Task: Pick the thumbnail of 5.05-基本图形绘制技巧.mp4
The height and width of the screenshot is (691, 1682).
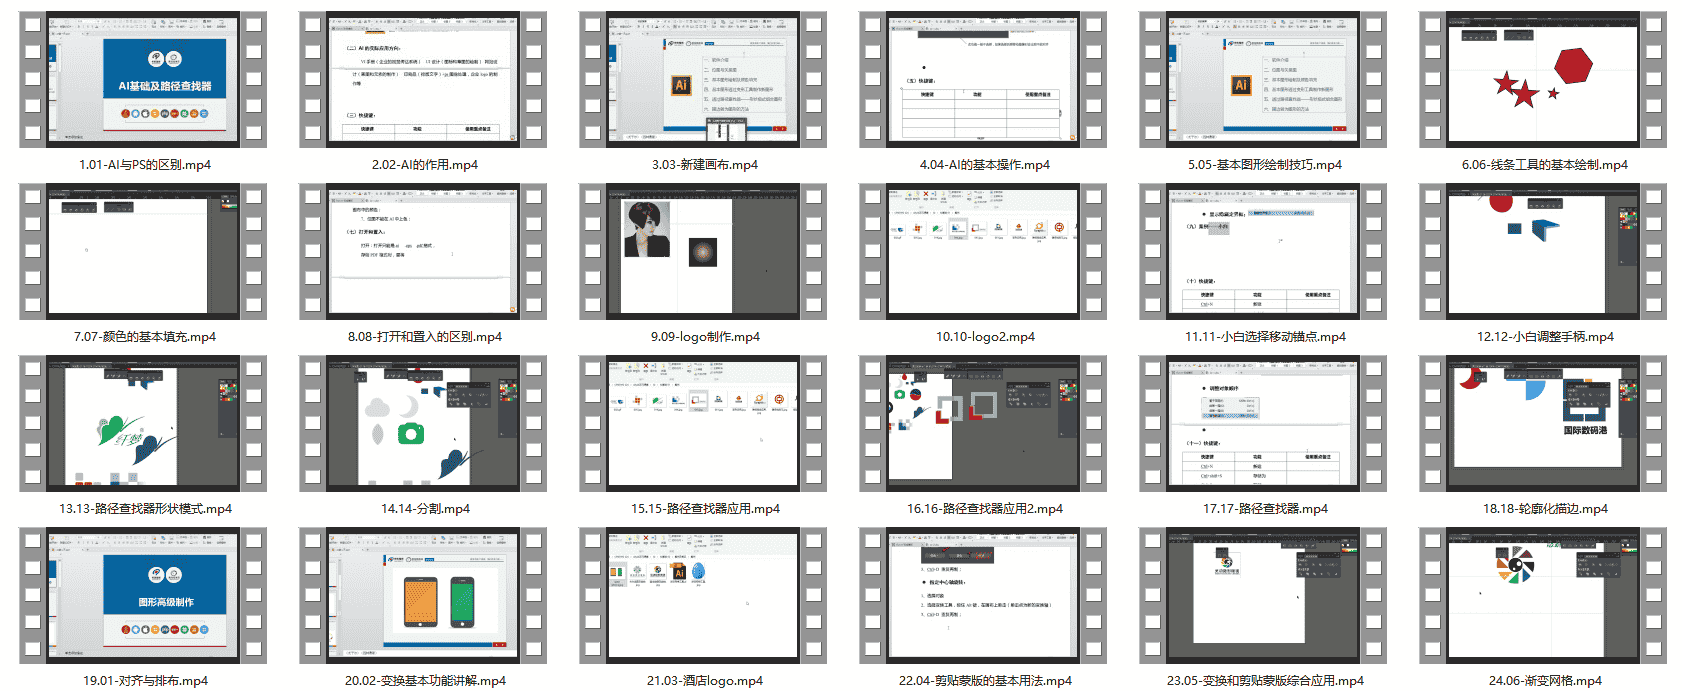Action: 1263,80
